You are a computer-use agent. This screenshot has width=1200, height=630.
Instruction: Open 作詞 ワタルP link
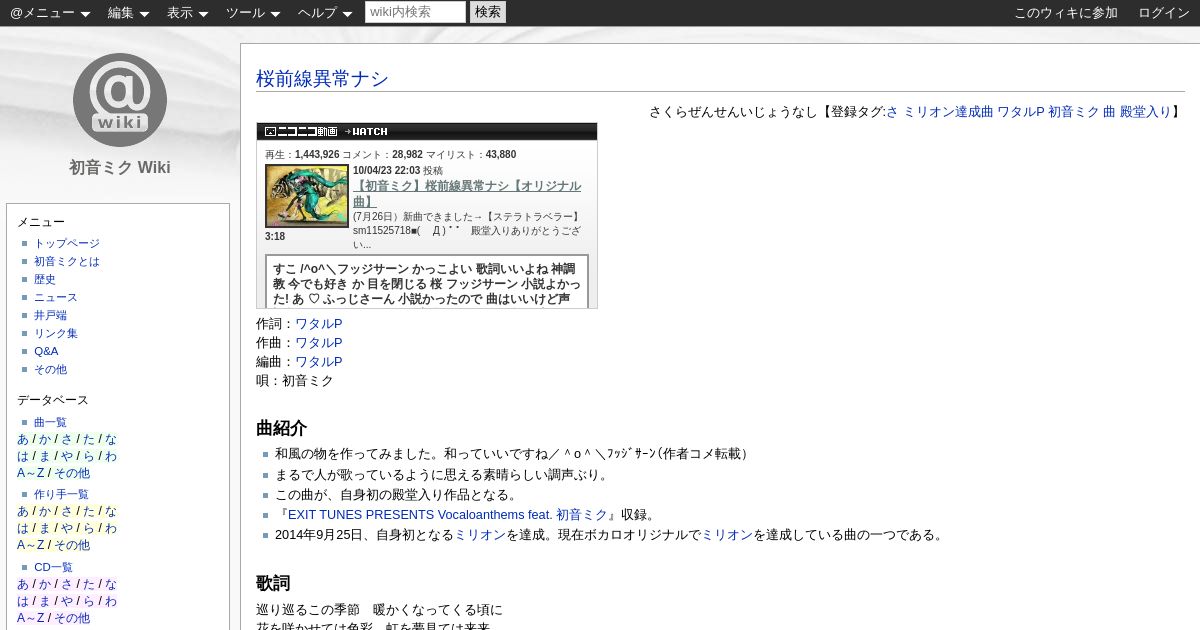(x=318, y=324)
